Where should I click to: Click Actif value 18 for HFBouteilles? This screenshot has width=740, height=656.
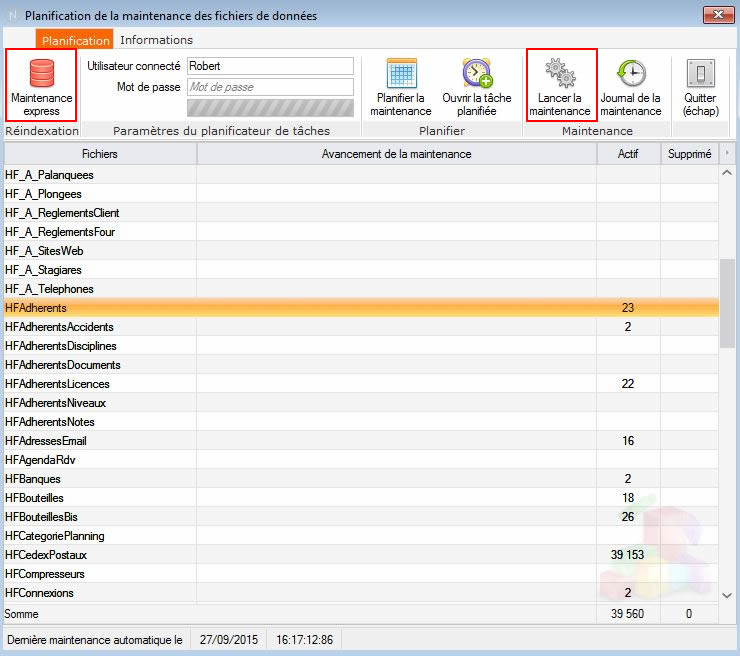628,498
